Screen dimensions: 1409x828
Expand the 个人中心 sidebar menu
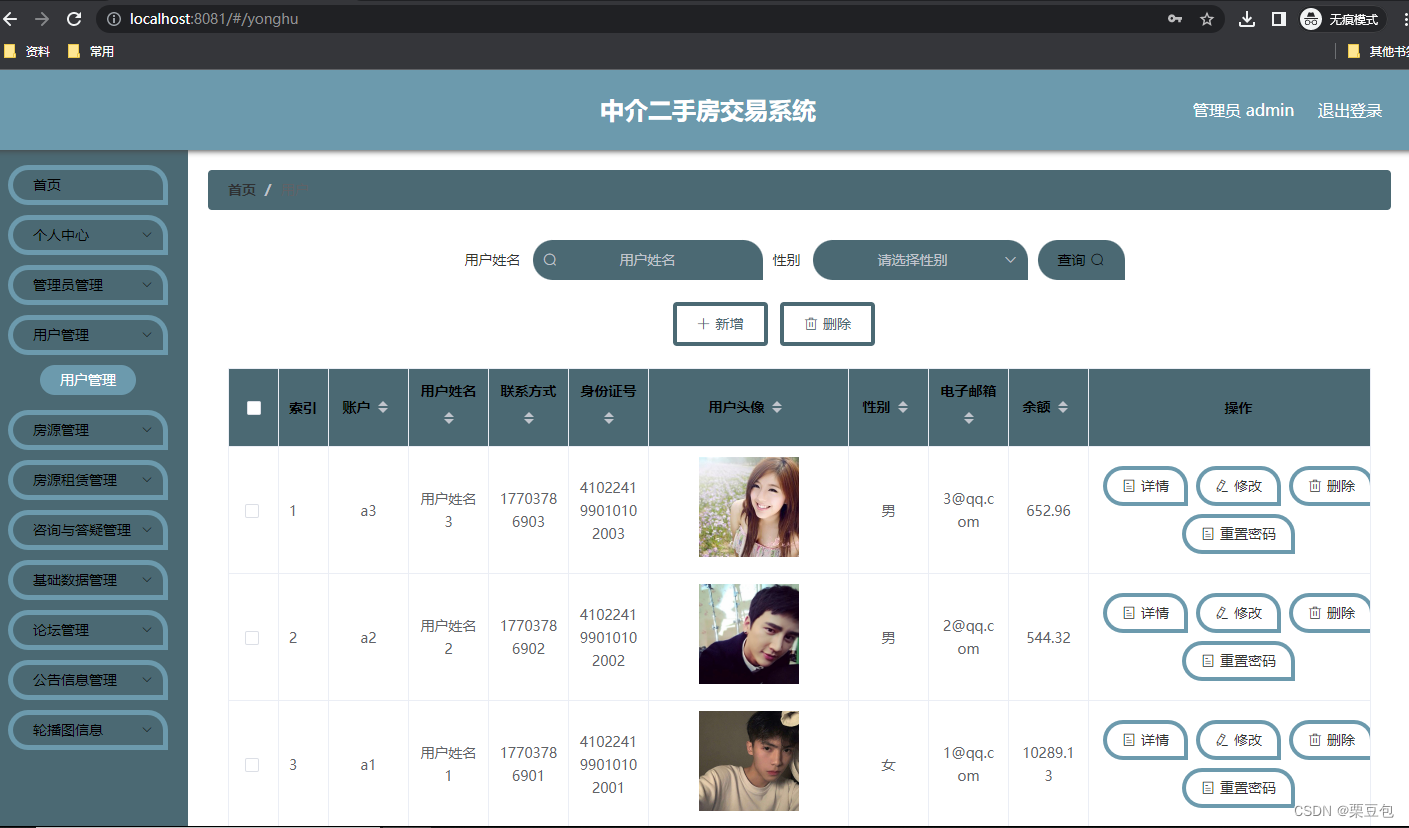[x=88, y=235]
